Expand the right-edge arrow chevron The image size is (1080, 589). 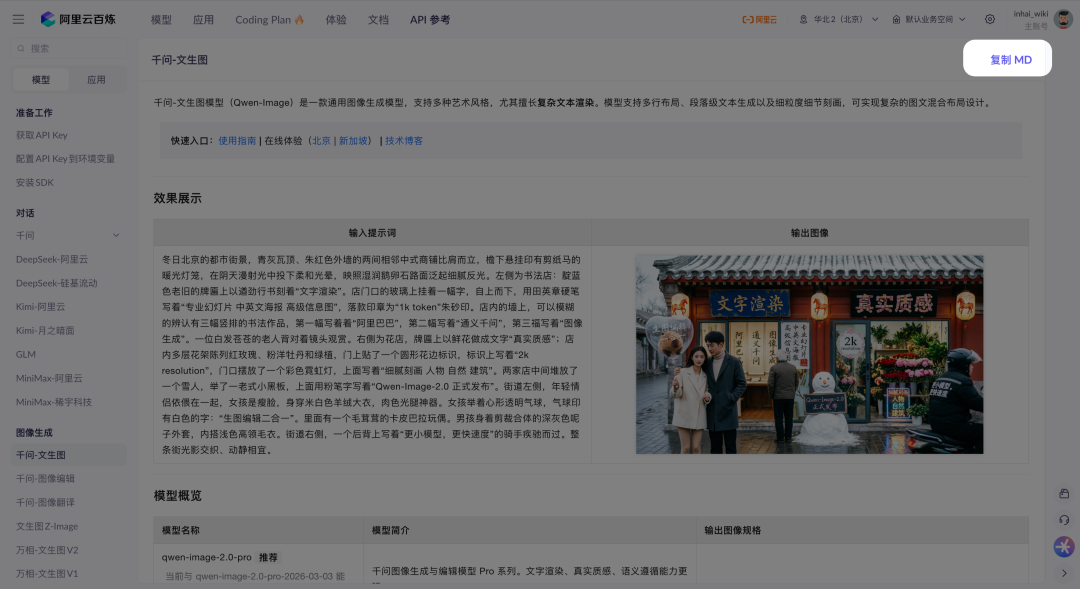(x=1064, y=573)
